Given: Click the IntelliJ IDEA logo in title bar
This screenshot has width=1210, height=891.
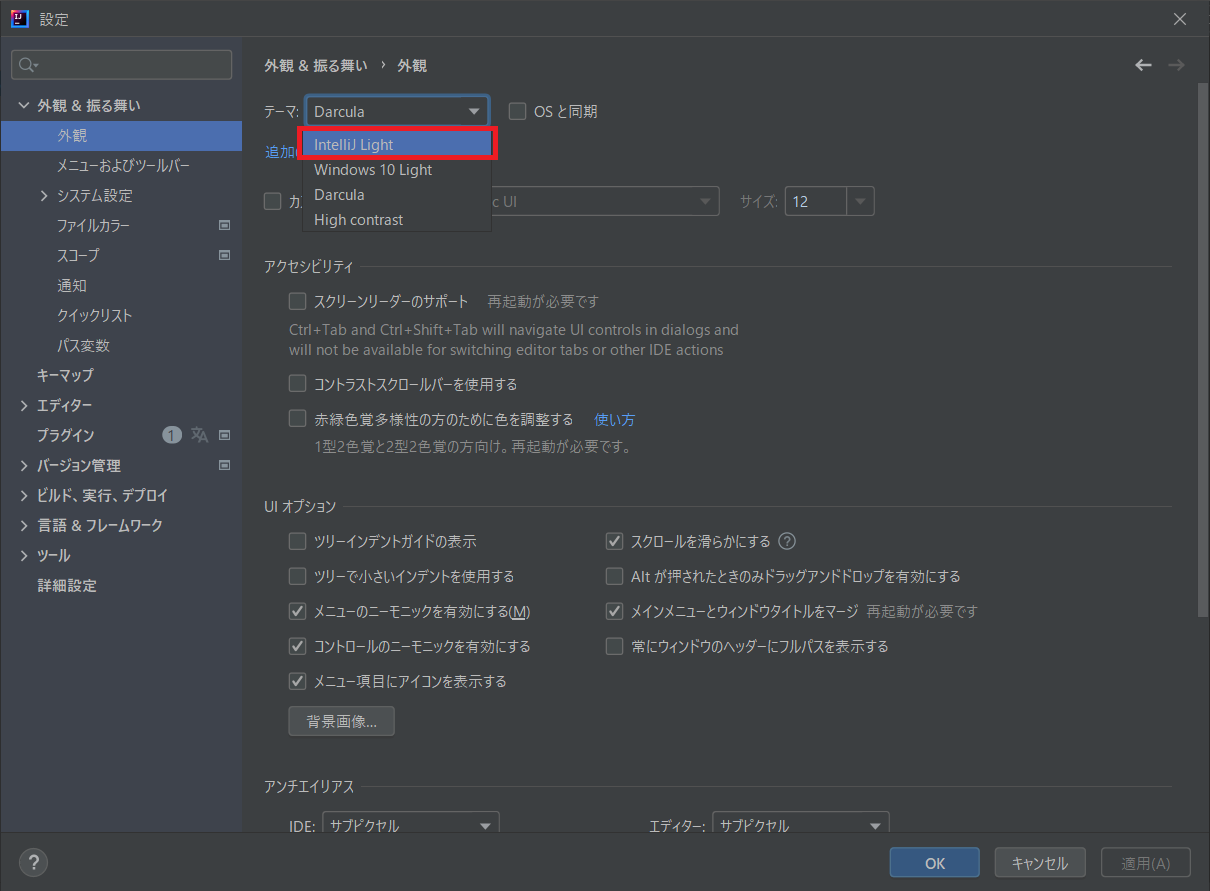Looking at the screenshot, I should tap(19, 19).
